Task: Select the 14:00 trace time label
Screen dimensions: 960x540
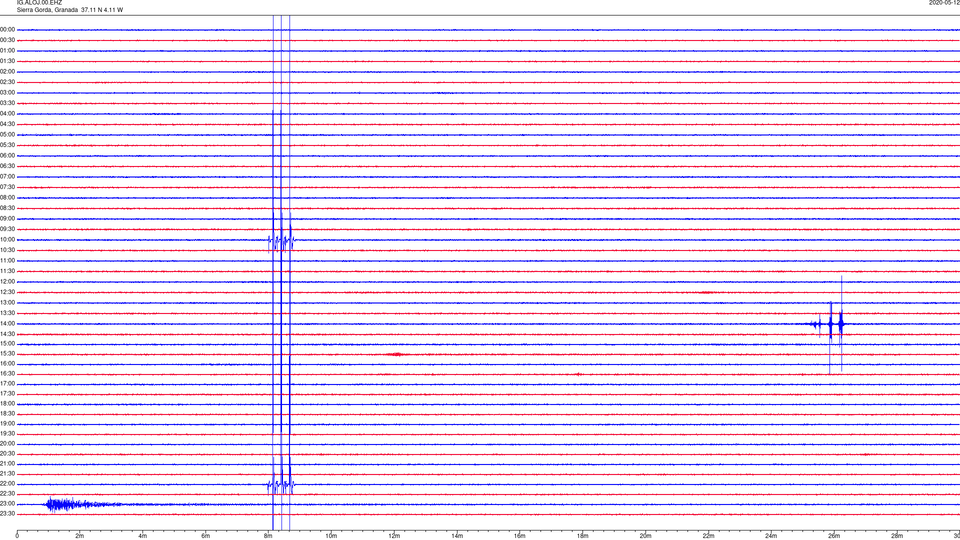Action: 7,323
